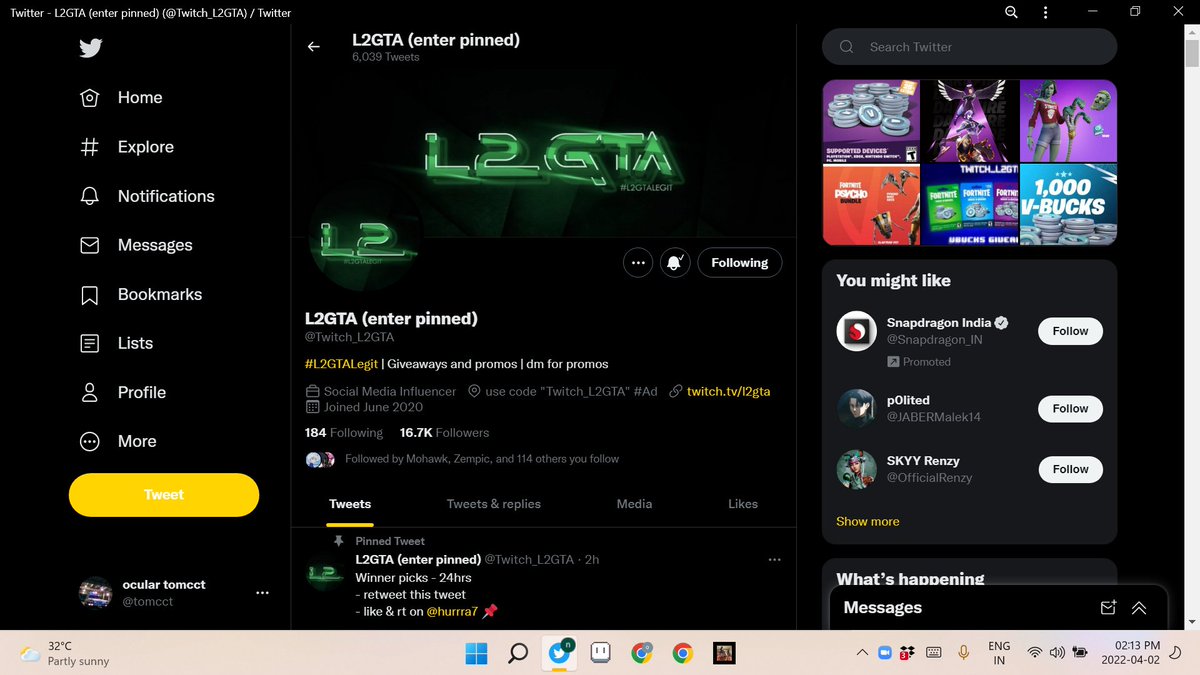Click the game app taskbar icon

tap(724, 654)
